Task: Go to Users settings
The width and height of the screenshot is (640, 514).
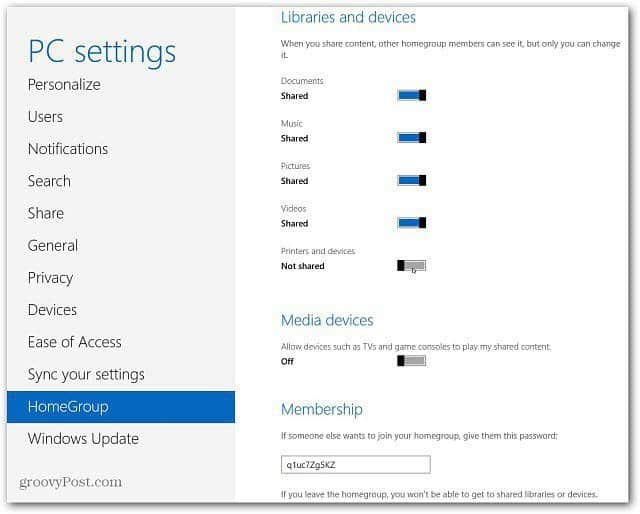Action: pyautogui.click(x=45, y=117)
